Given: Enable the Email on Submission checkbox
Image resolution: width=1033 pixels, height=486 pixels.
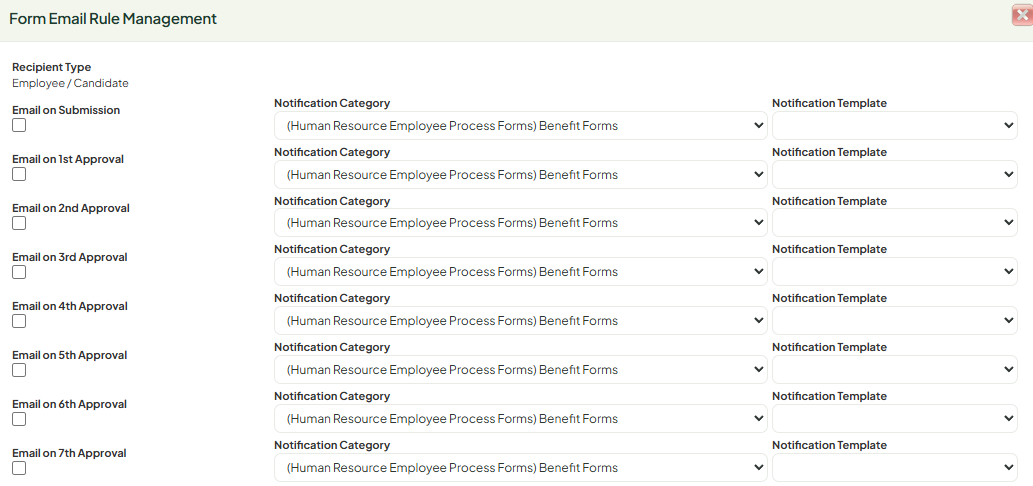Looking at the screenshot, I should [x=19, y=125].
